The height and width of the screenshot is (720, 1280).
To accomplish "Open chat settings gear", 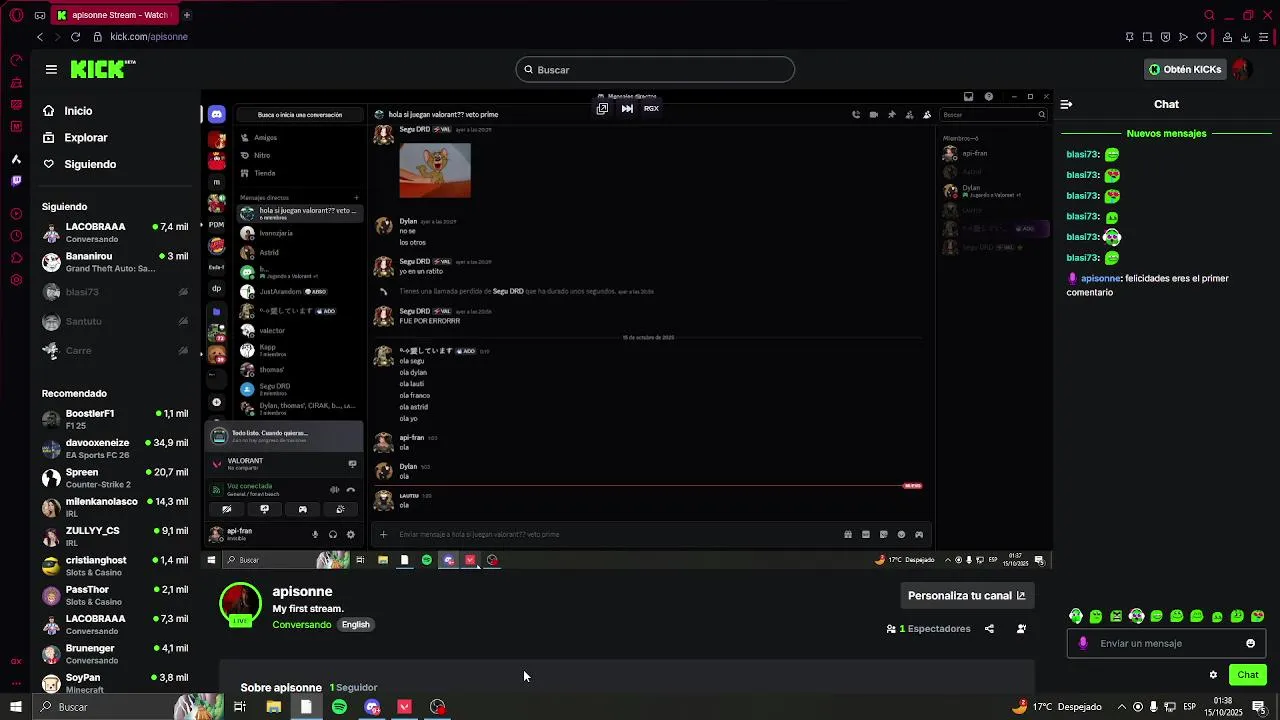I will tap(1213, 675).
